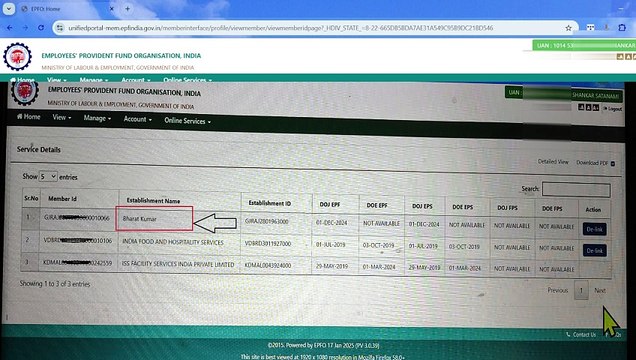Click the address bar URL field

coord(315,28)
